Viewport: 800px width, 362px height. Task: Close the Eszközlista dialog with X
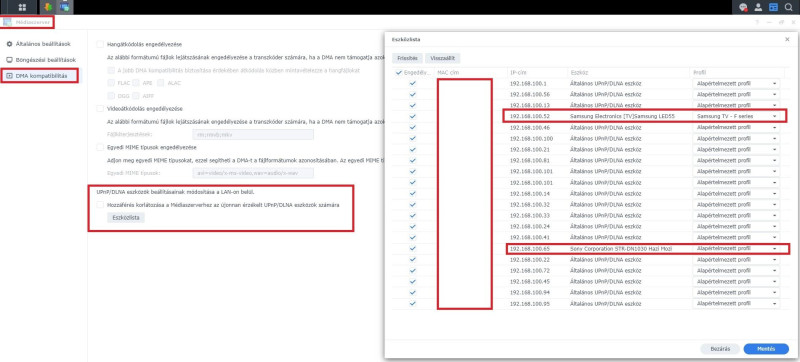pyautogui.click(x=786, y=39)
